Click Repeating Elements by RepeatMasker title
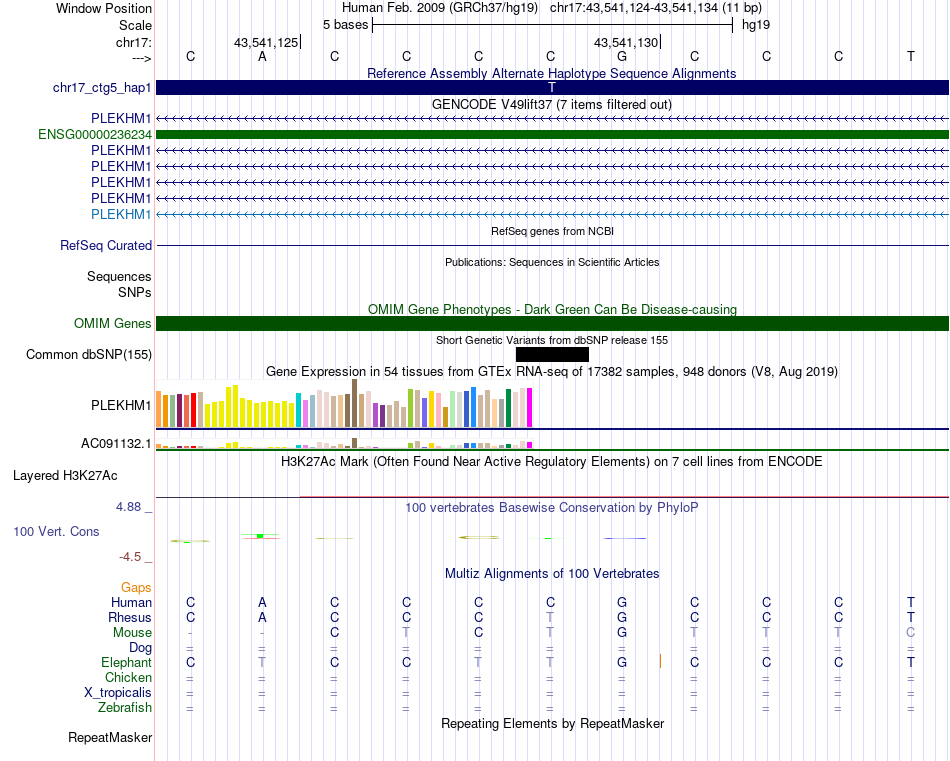The image size is (950, 761). [552, 723]
